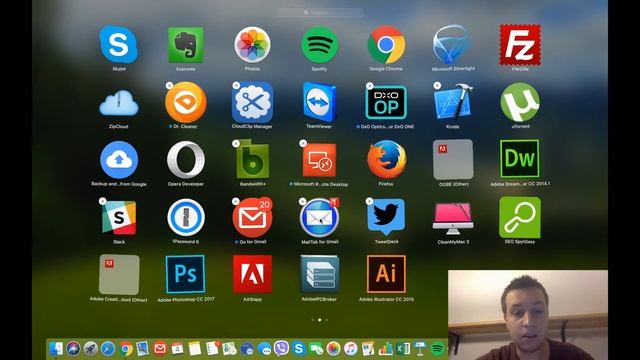The height and width of the screenshot is (360, 640).
Task: Launch Go for Gmail
Action: click(252, 218)
